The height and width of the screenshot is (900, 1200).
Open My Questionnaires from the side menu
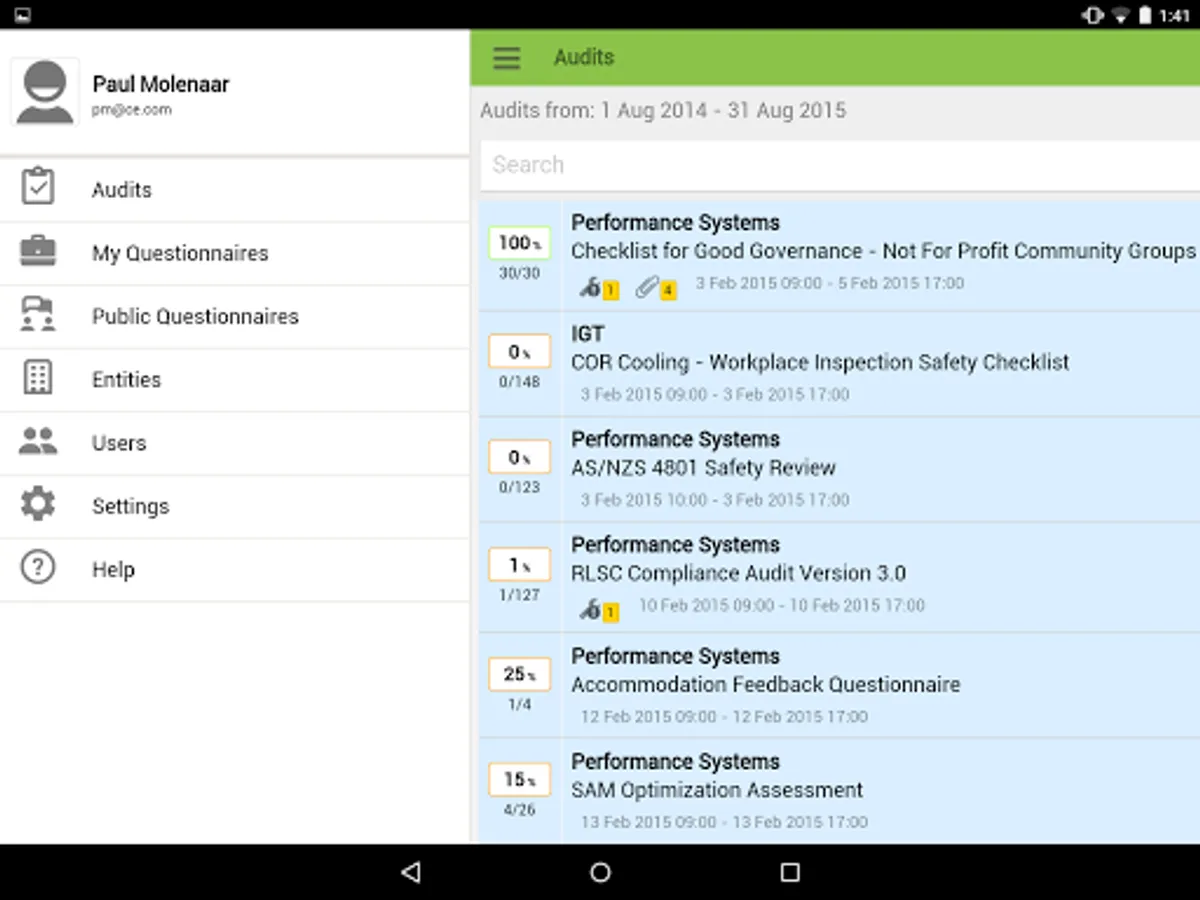(180, 253)
